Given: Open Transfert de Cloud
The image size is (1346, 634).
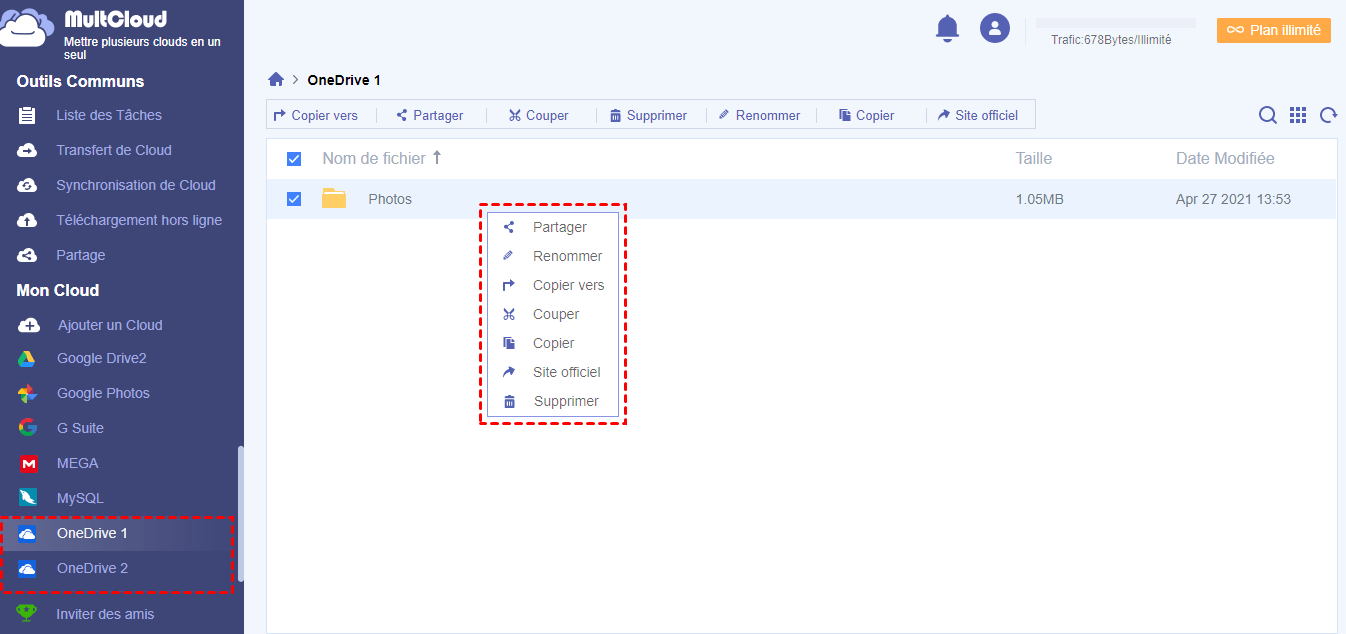Looking at the screenshot, I should click(x=114, y=150).
